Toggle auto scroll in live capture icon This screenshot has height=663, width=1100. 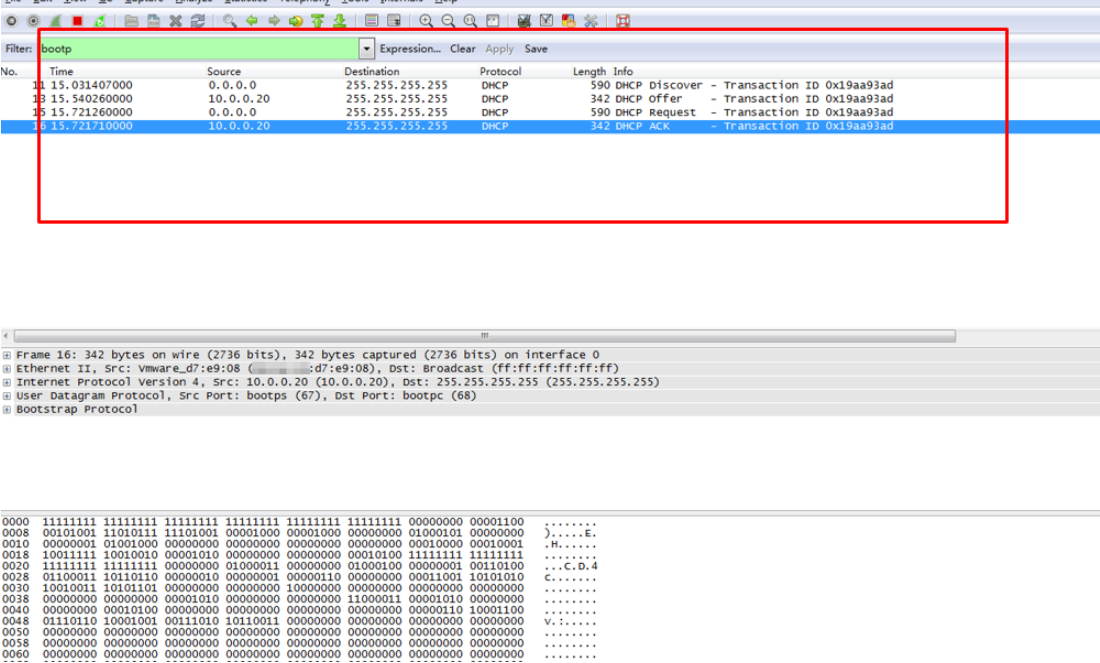coord(394,21)
